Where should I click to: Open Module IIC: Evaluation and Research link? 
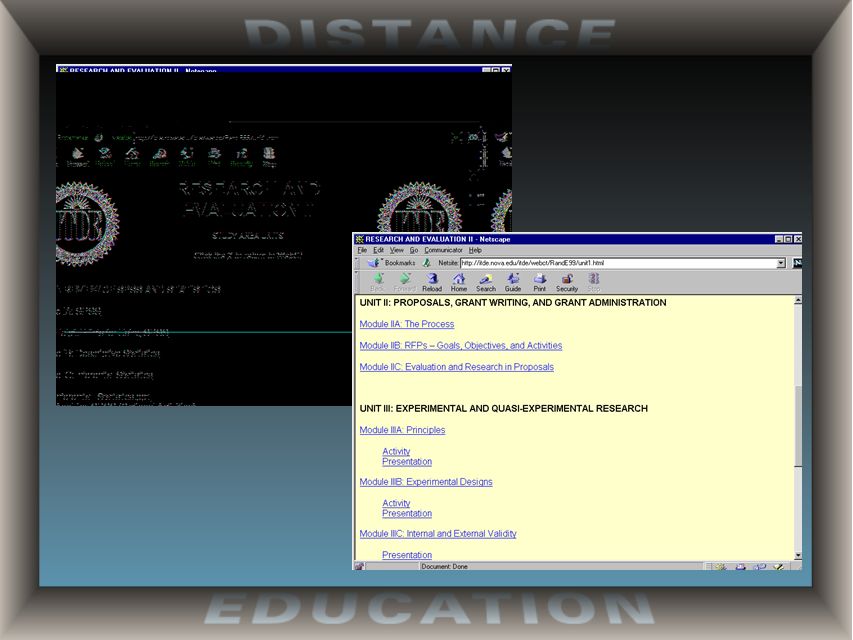(456, 367)
